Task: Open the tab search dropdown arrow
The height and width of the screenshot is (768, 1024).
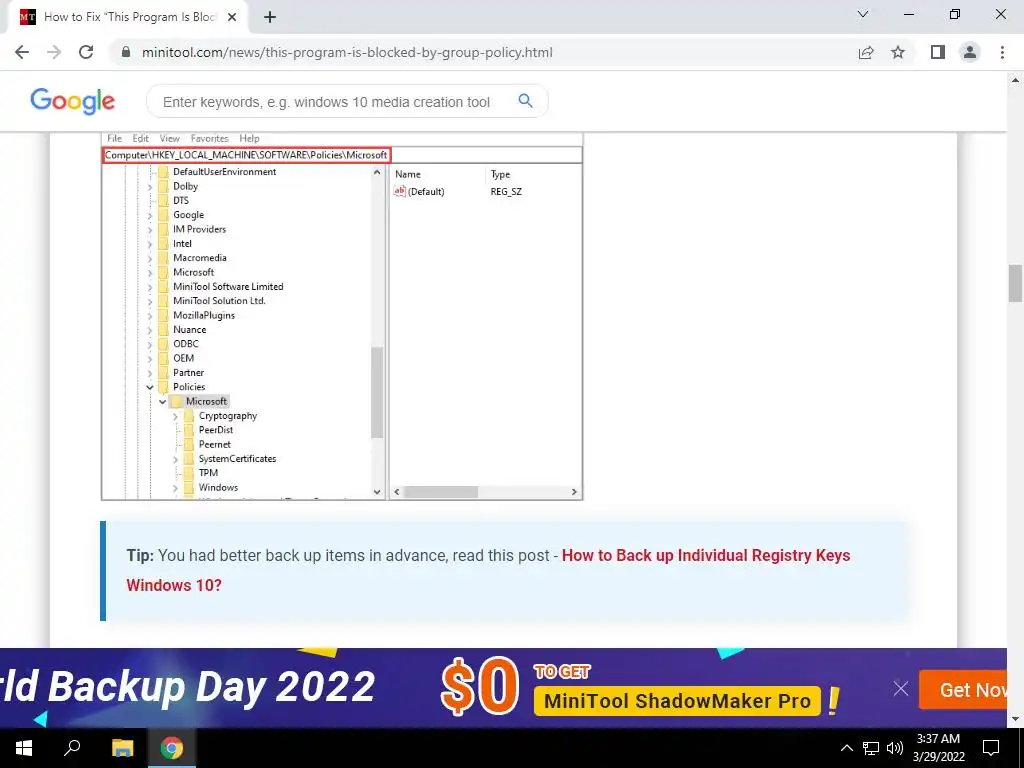Action: point(863,14)
